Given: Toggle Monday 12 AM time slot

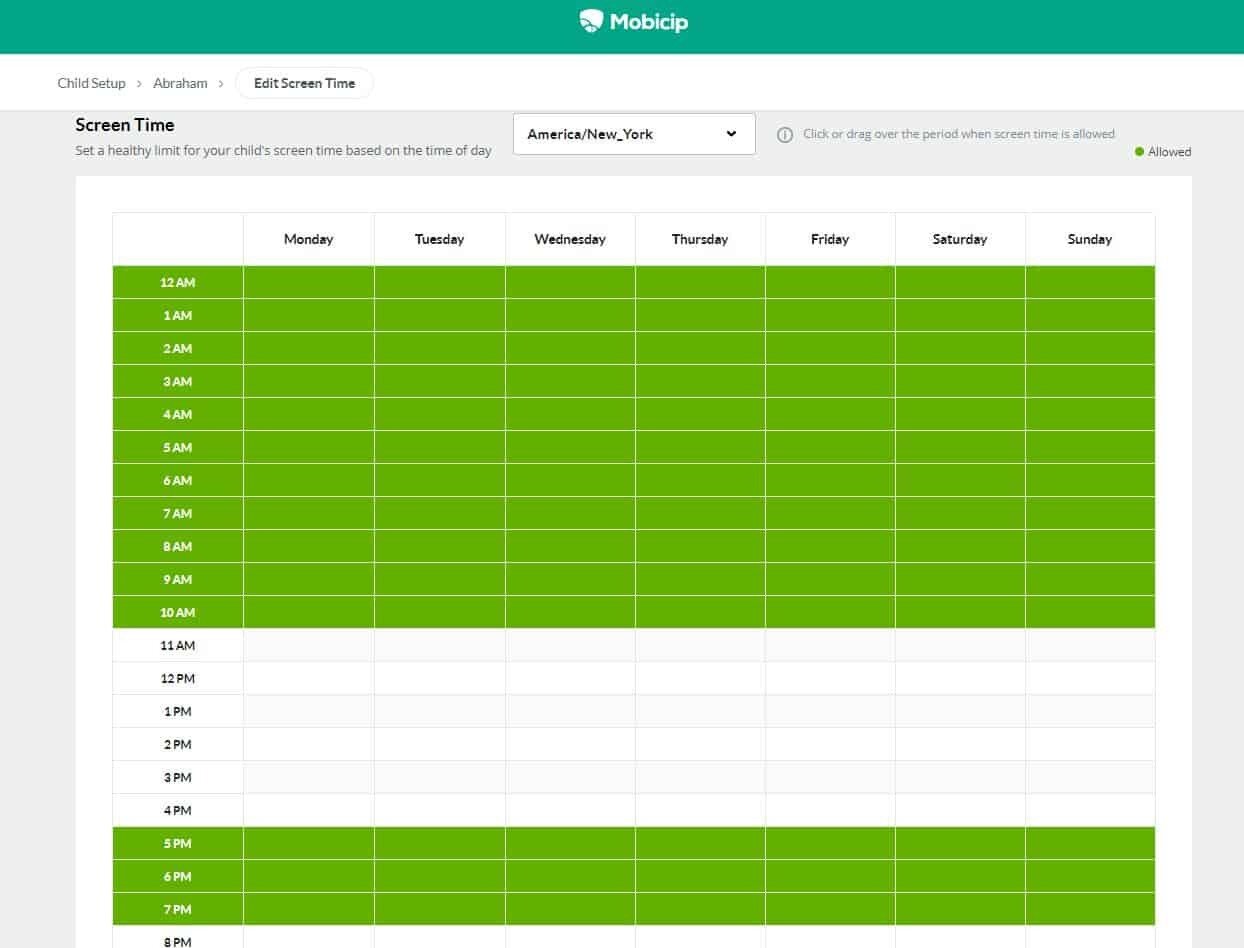Looking at the screenshot, I should point(309,282).
